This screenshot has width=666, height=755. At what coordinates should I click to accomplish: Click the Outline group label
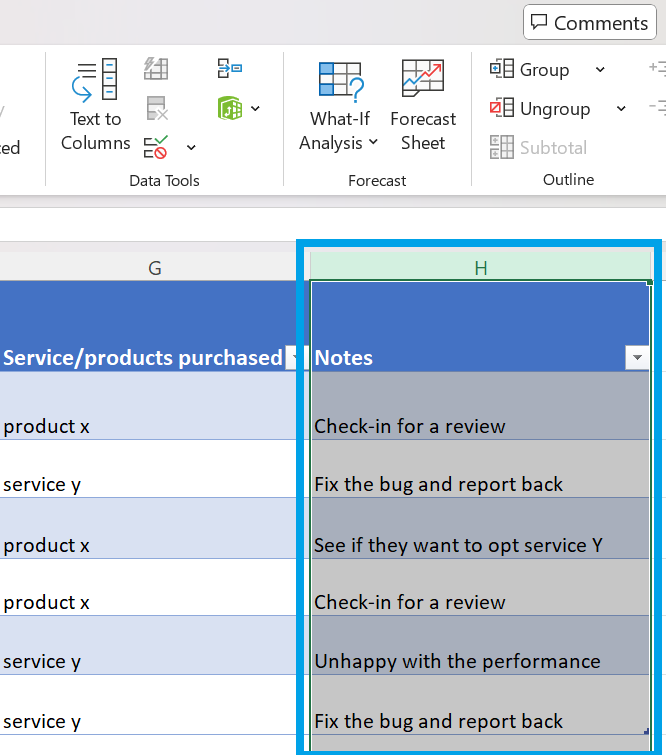coord(568,180)
